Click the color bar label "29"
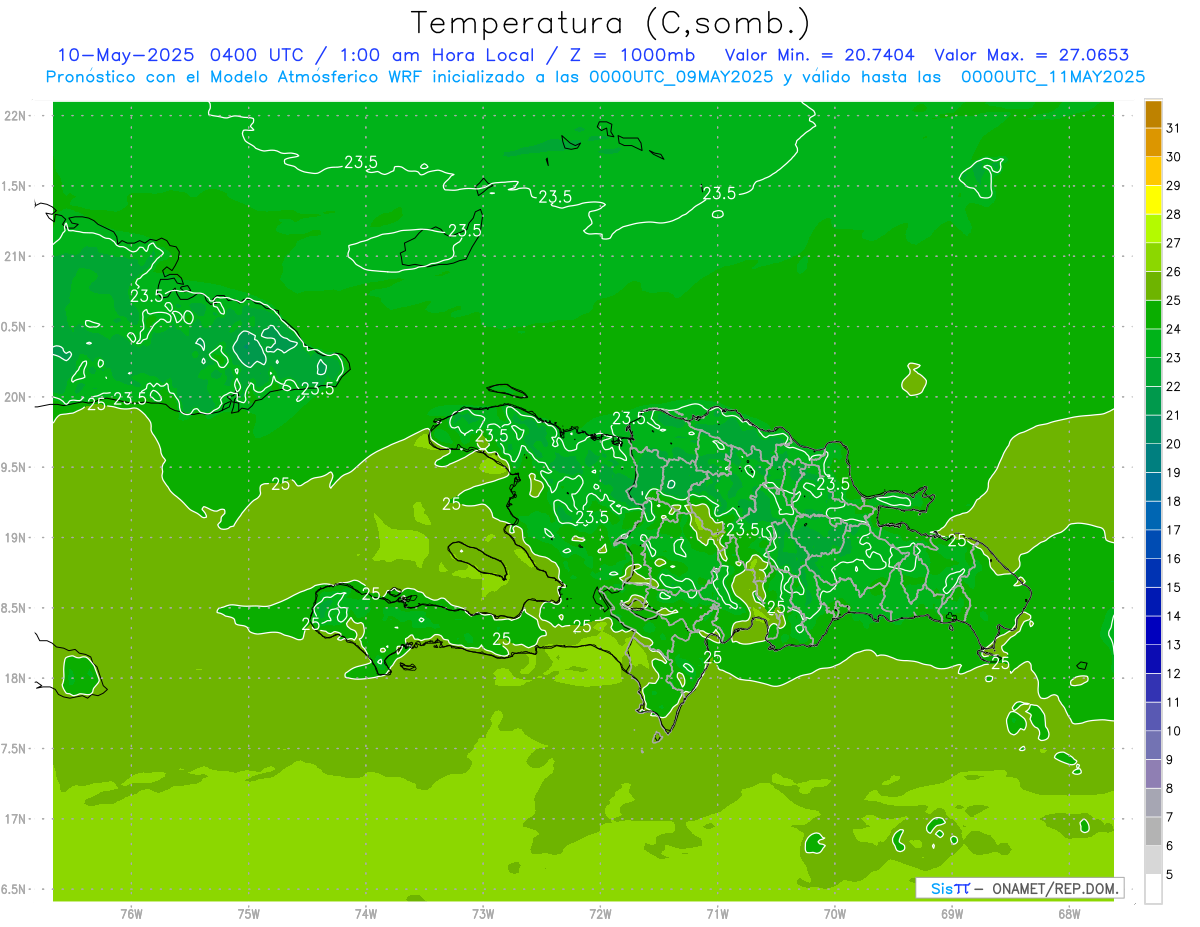 (1174, 185)
